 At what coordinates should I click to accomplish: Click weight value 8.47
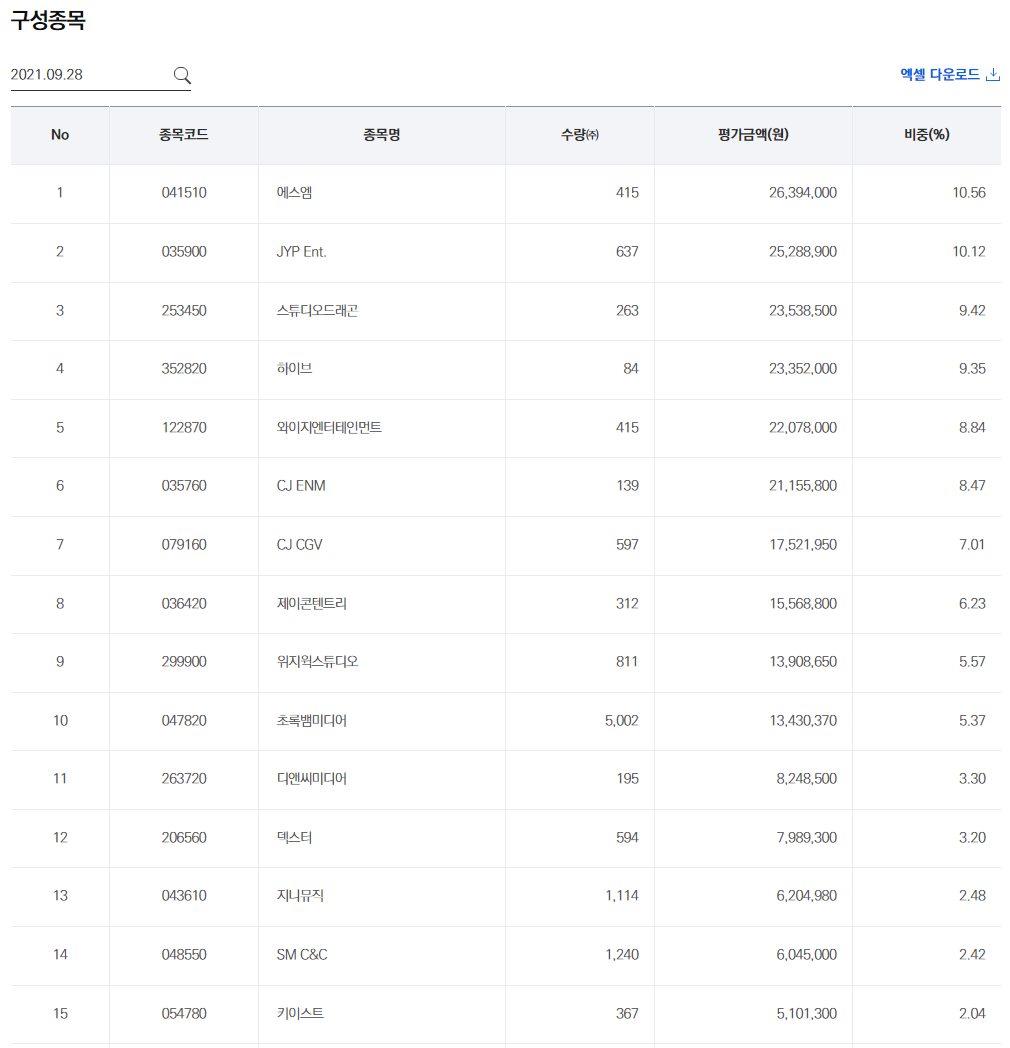tap(972, 486)
